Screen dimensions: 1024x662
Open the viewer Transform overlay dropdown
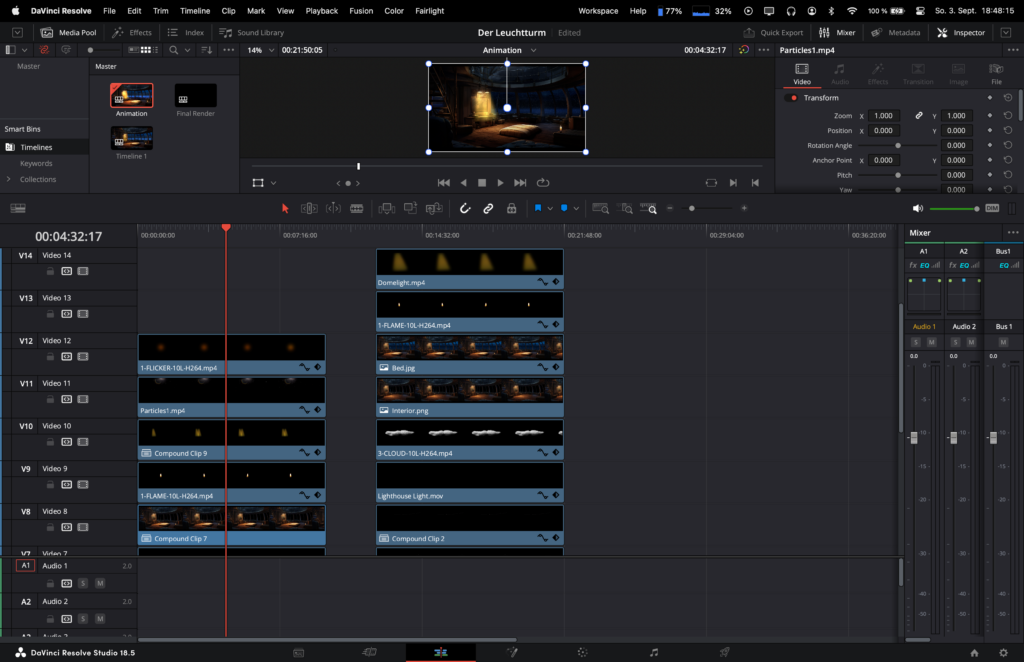click(x=274, y=183)
